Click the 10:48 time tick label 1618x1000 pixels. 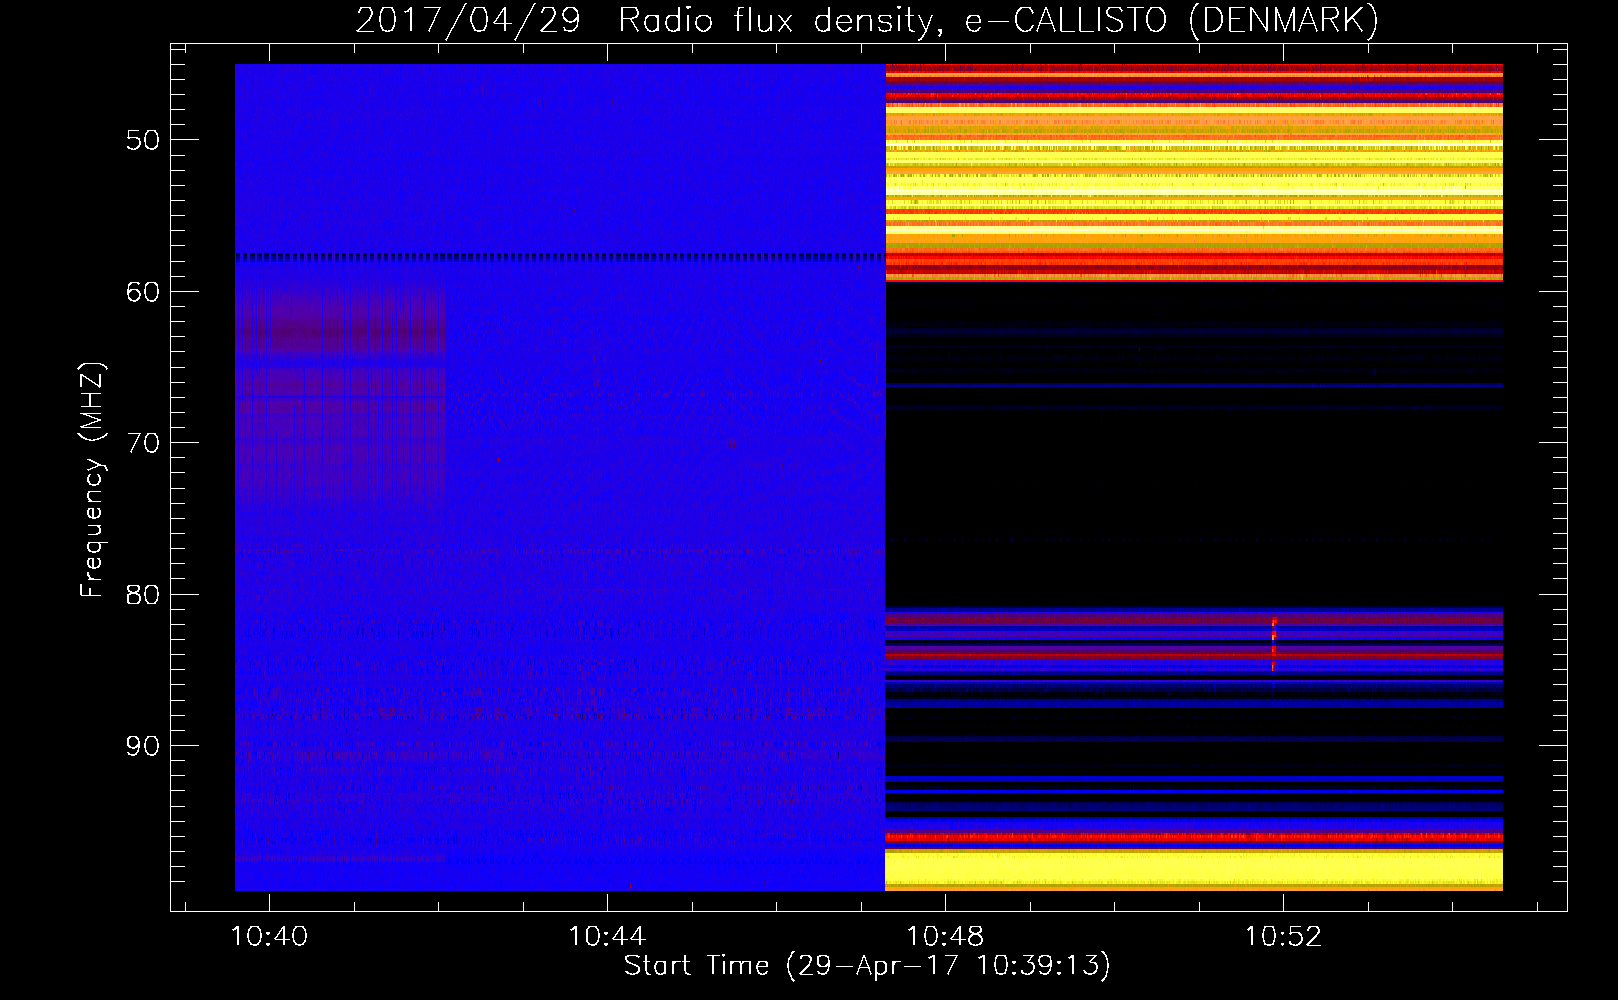pyautogui.click(x=945, y=937)
